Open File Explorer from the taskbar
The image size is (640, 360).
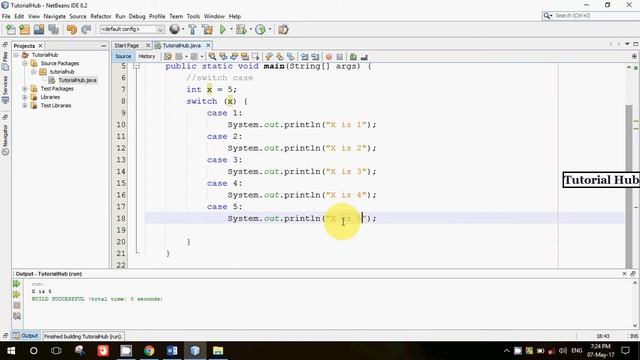click(x=218, y=350)
